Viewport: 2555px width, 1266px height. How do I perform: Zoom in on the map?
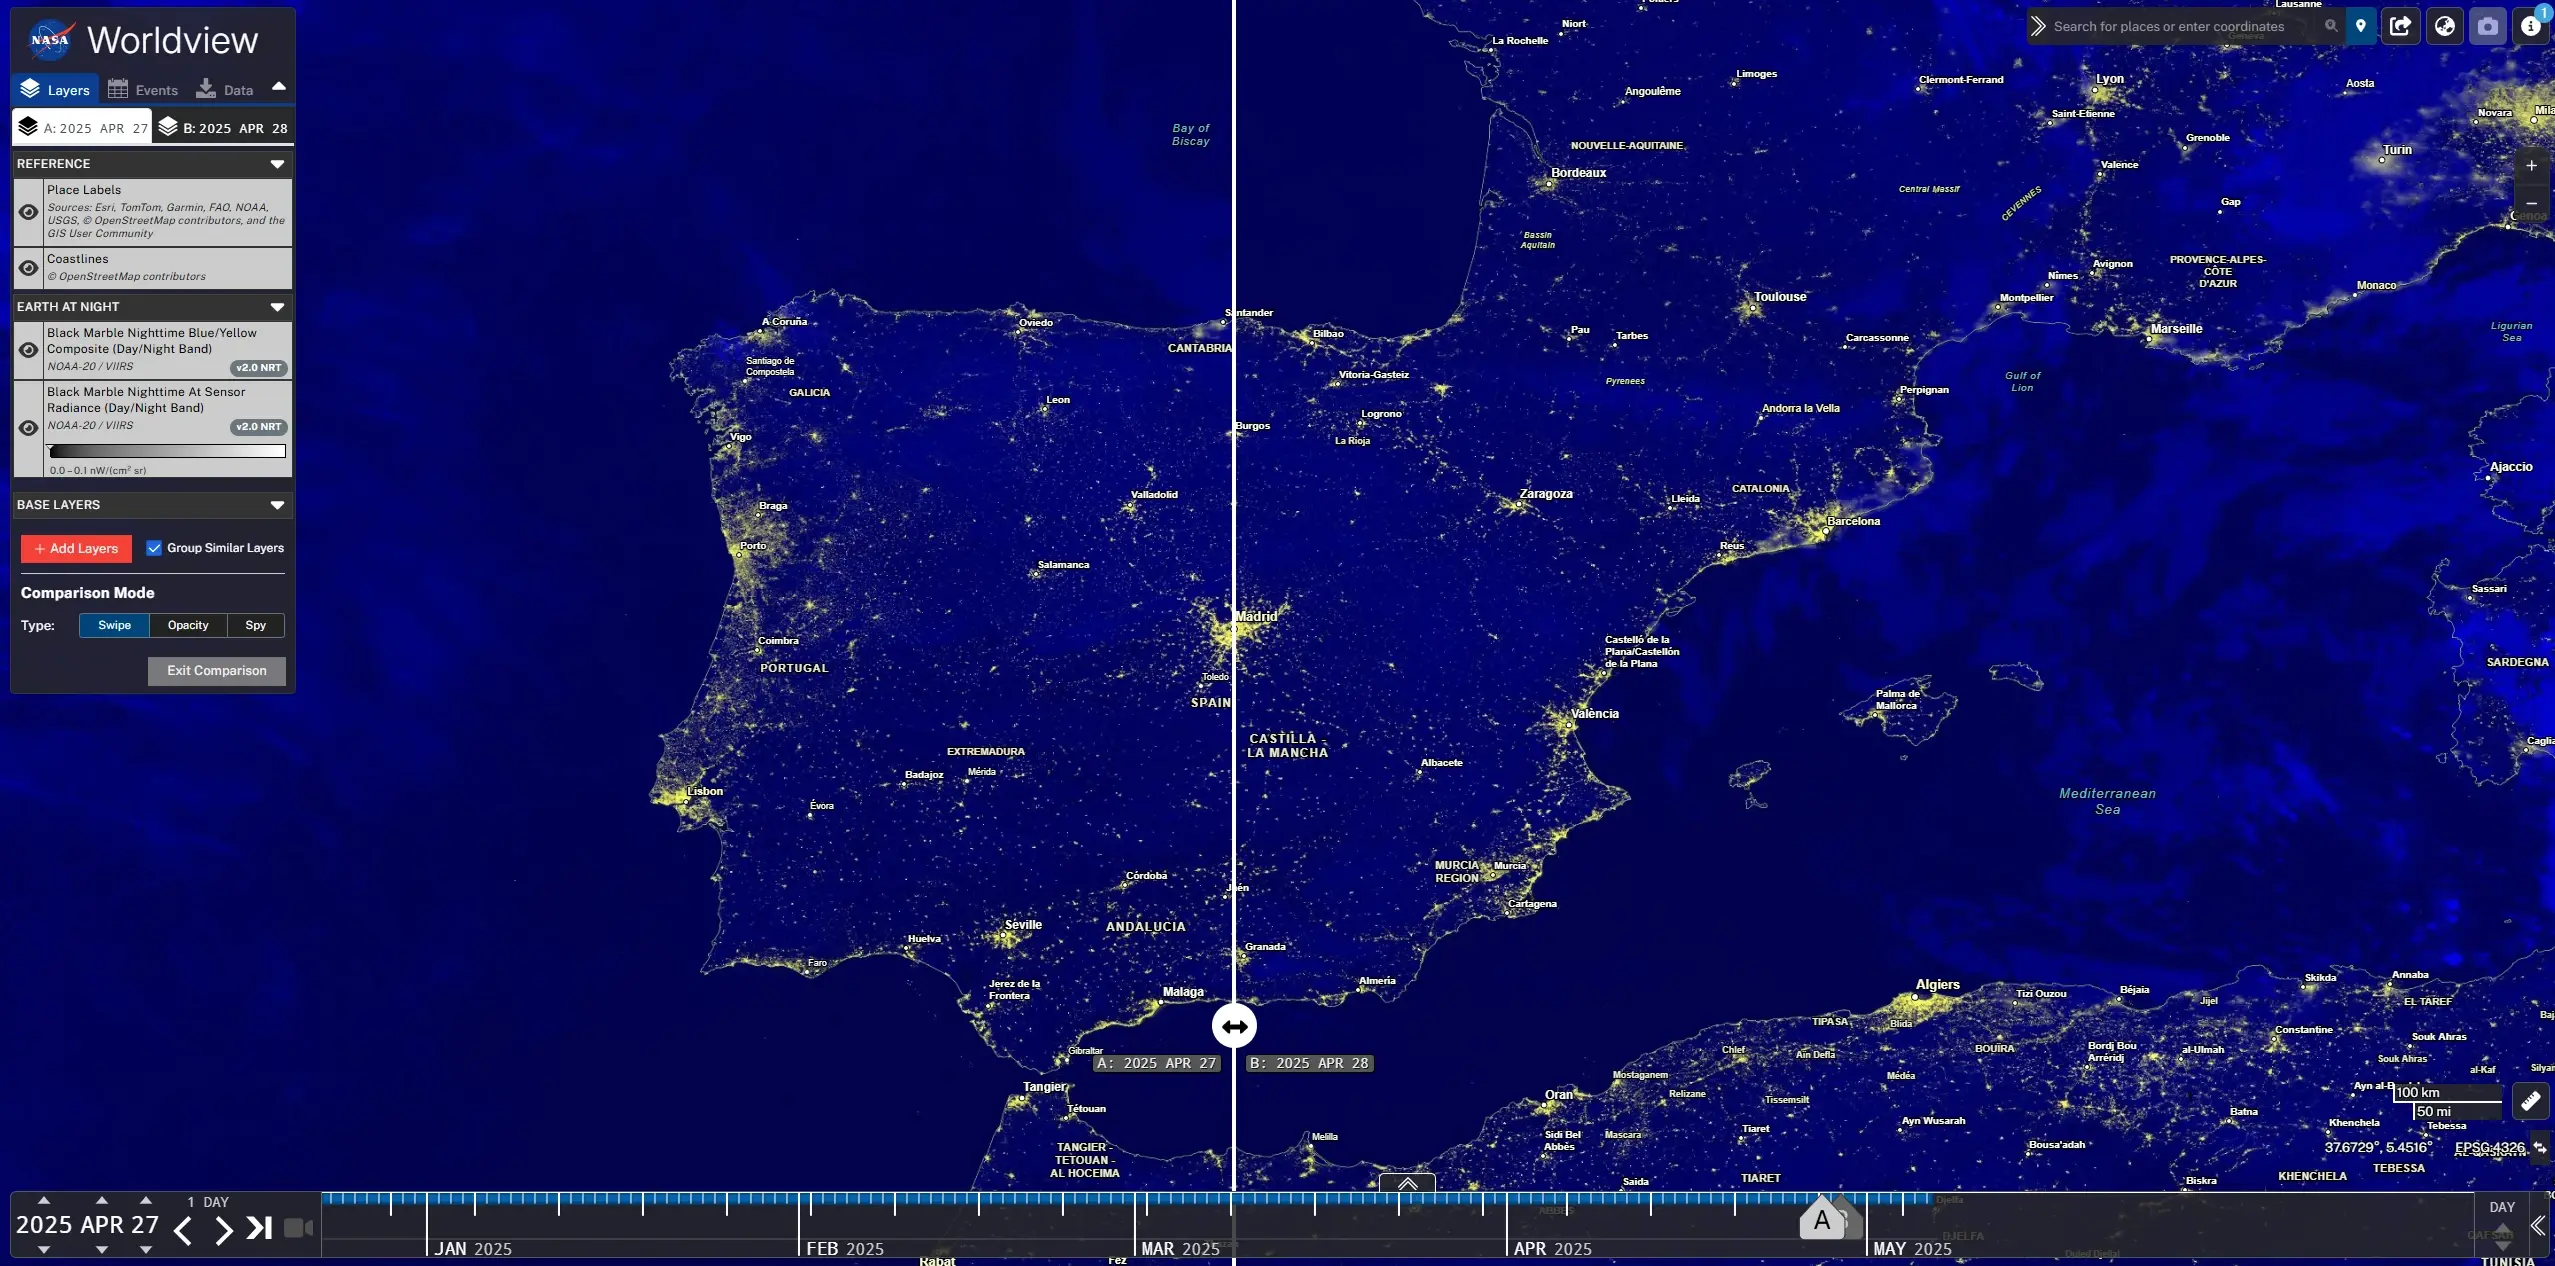tap(2531, 166)
